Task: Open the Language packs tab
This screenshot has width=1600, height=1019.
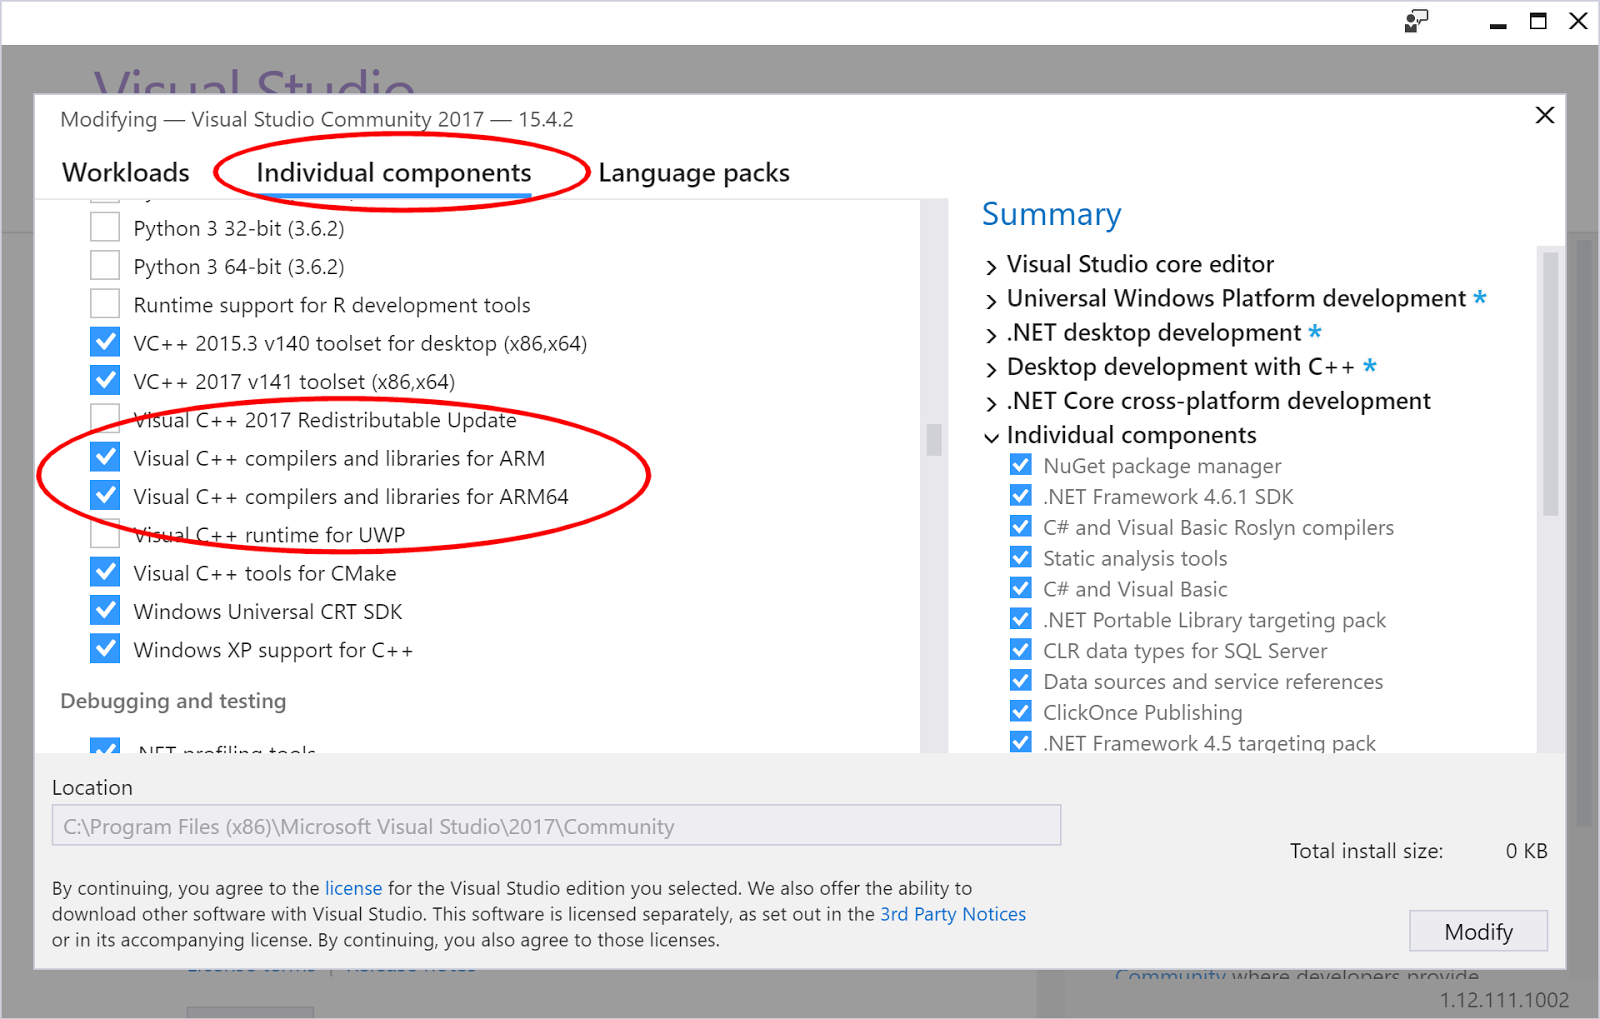Action: click(694, 173)
